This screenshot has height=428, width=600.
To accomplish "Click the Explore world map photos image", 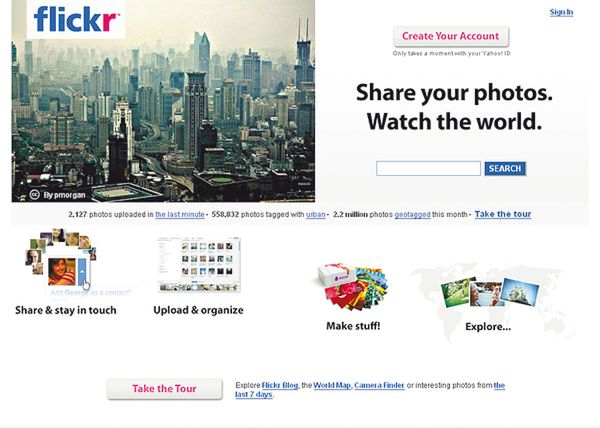I will (x=491, y=293).
